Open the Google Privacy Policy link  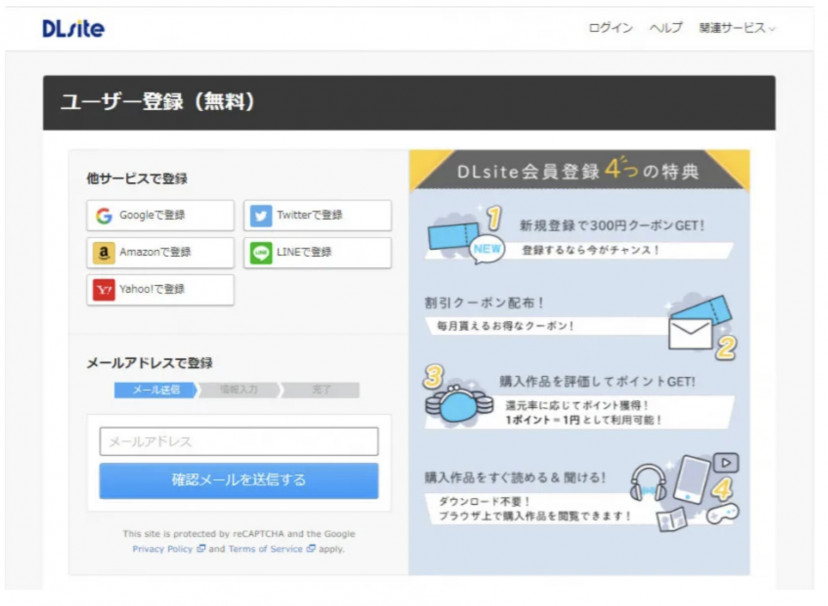click(x=168, y=549)
